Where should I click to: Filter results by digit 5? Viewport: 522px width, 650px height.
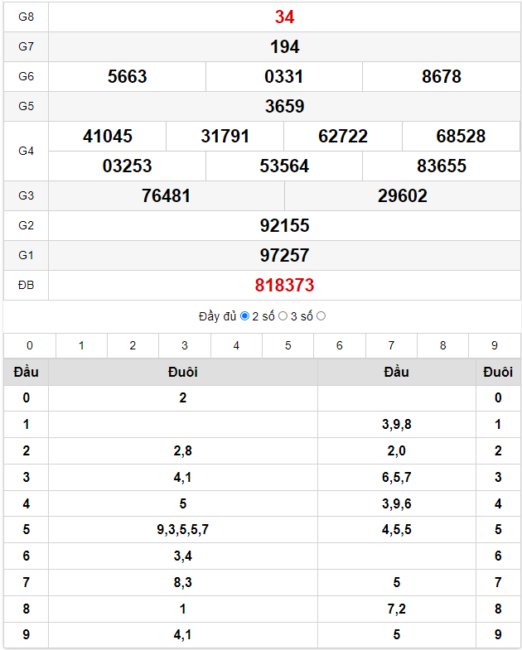click(x=288, y=345)
